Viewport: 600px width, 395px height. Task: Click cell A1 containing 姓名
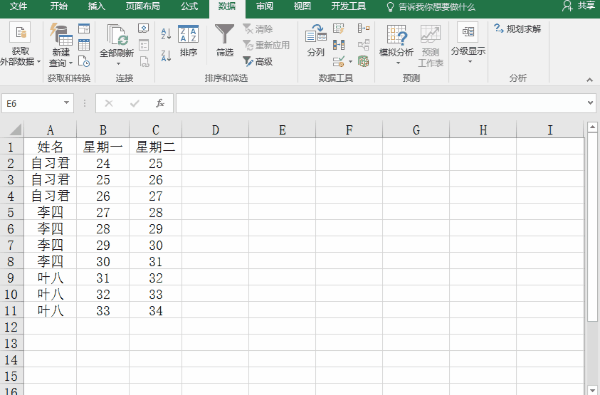[50, 147]
